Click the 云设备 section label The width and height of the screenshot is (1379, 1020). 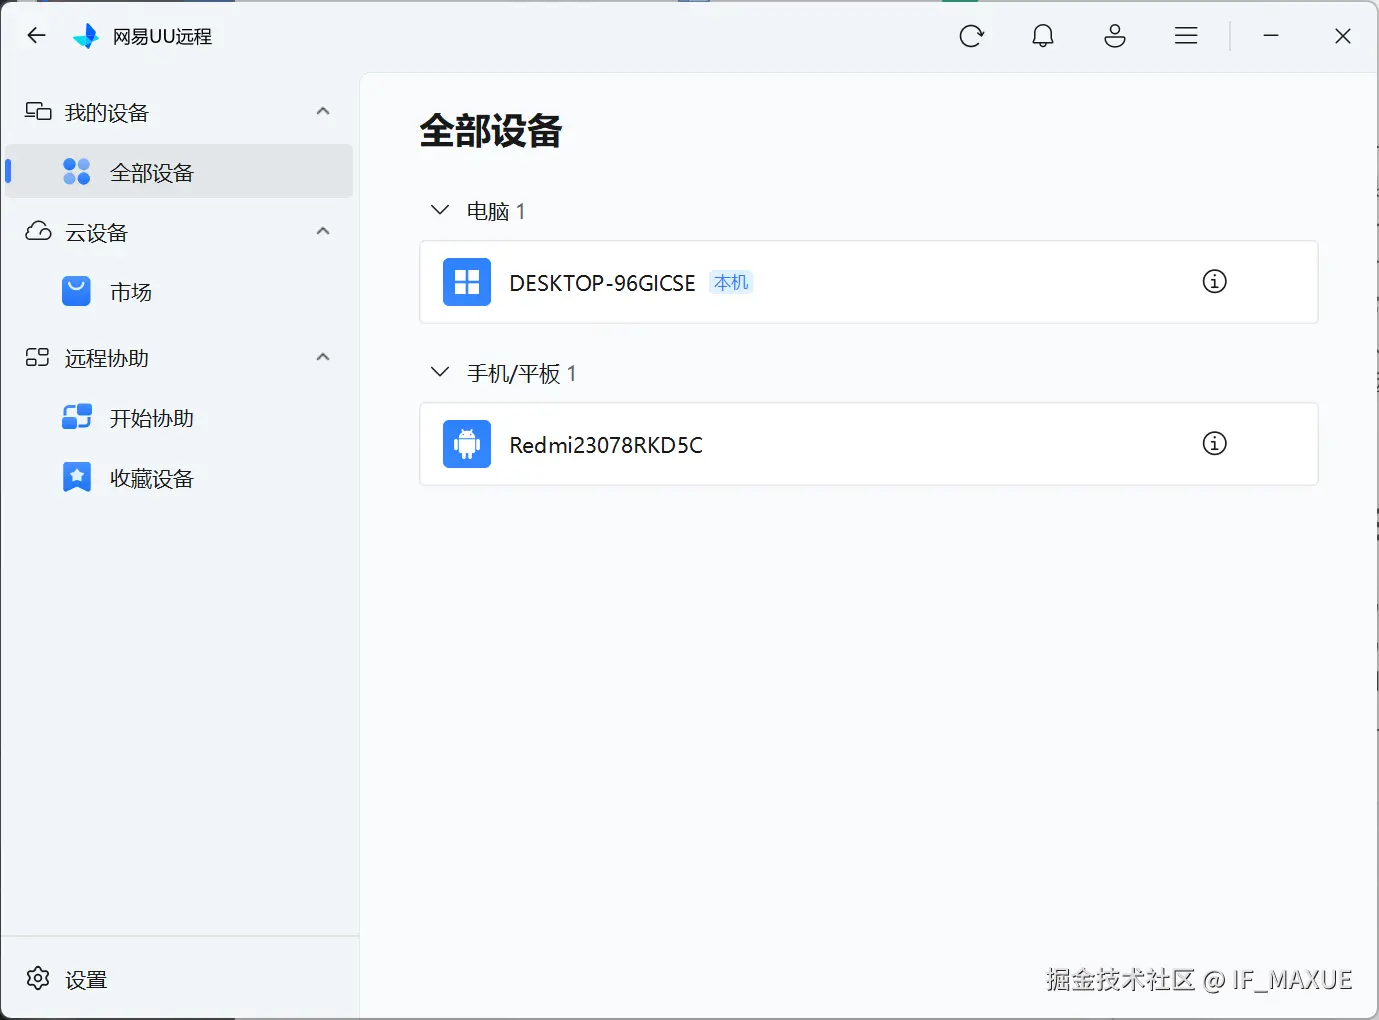(97, 232)
